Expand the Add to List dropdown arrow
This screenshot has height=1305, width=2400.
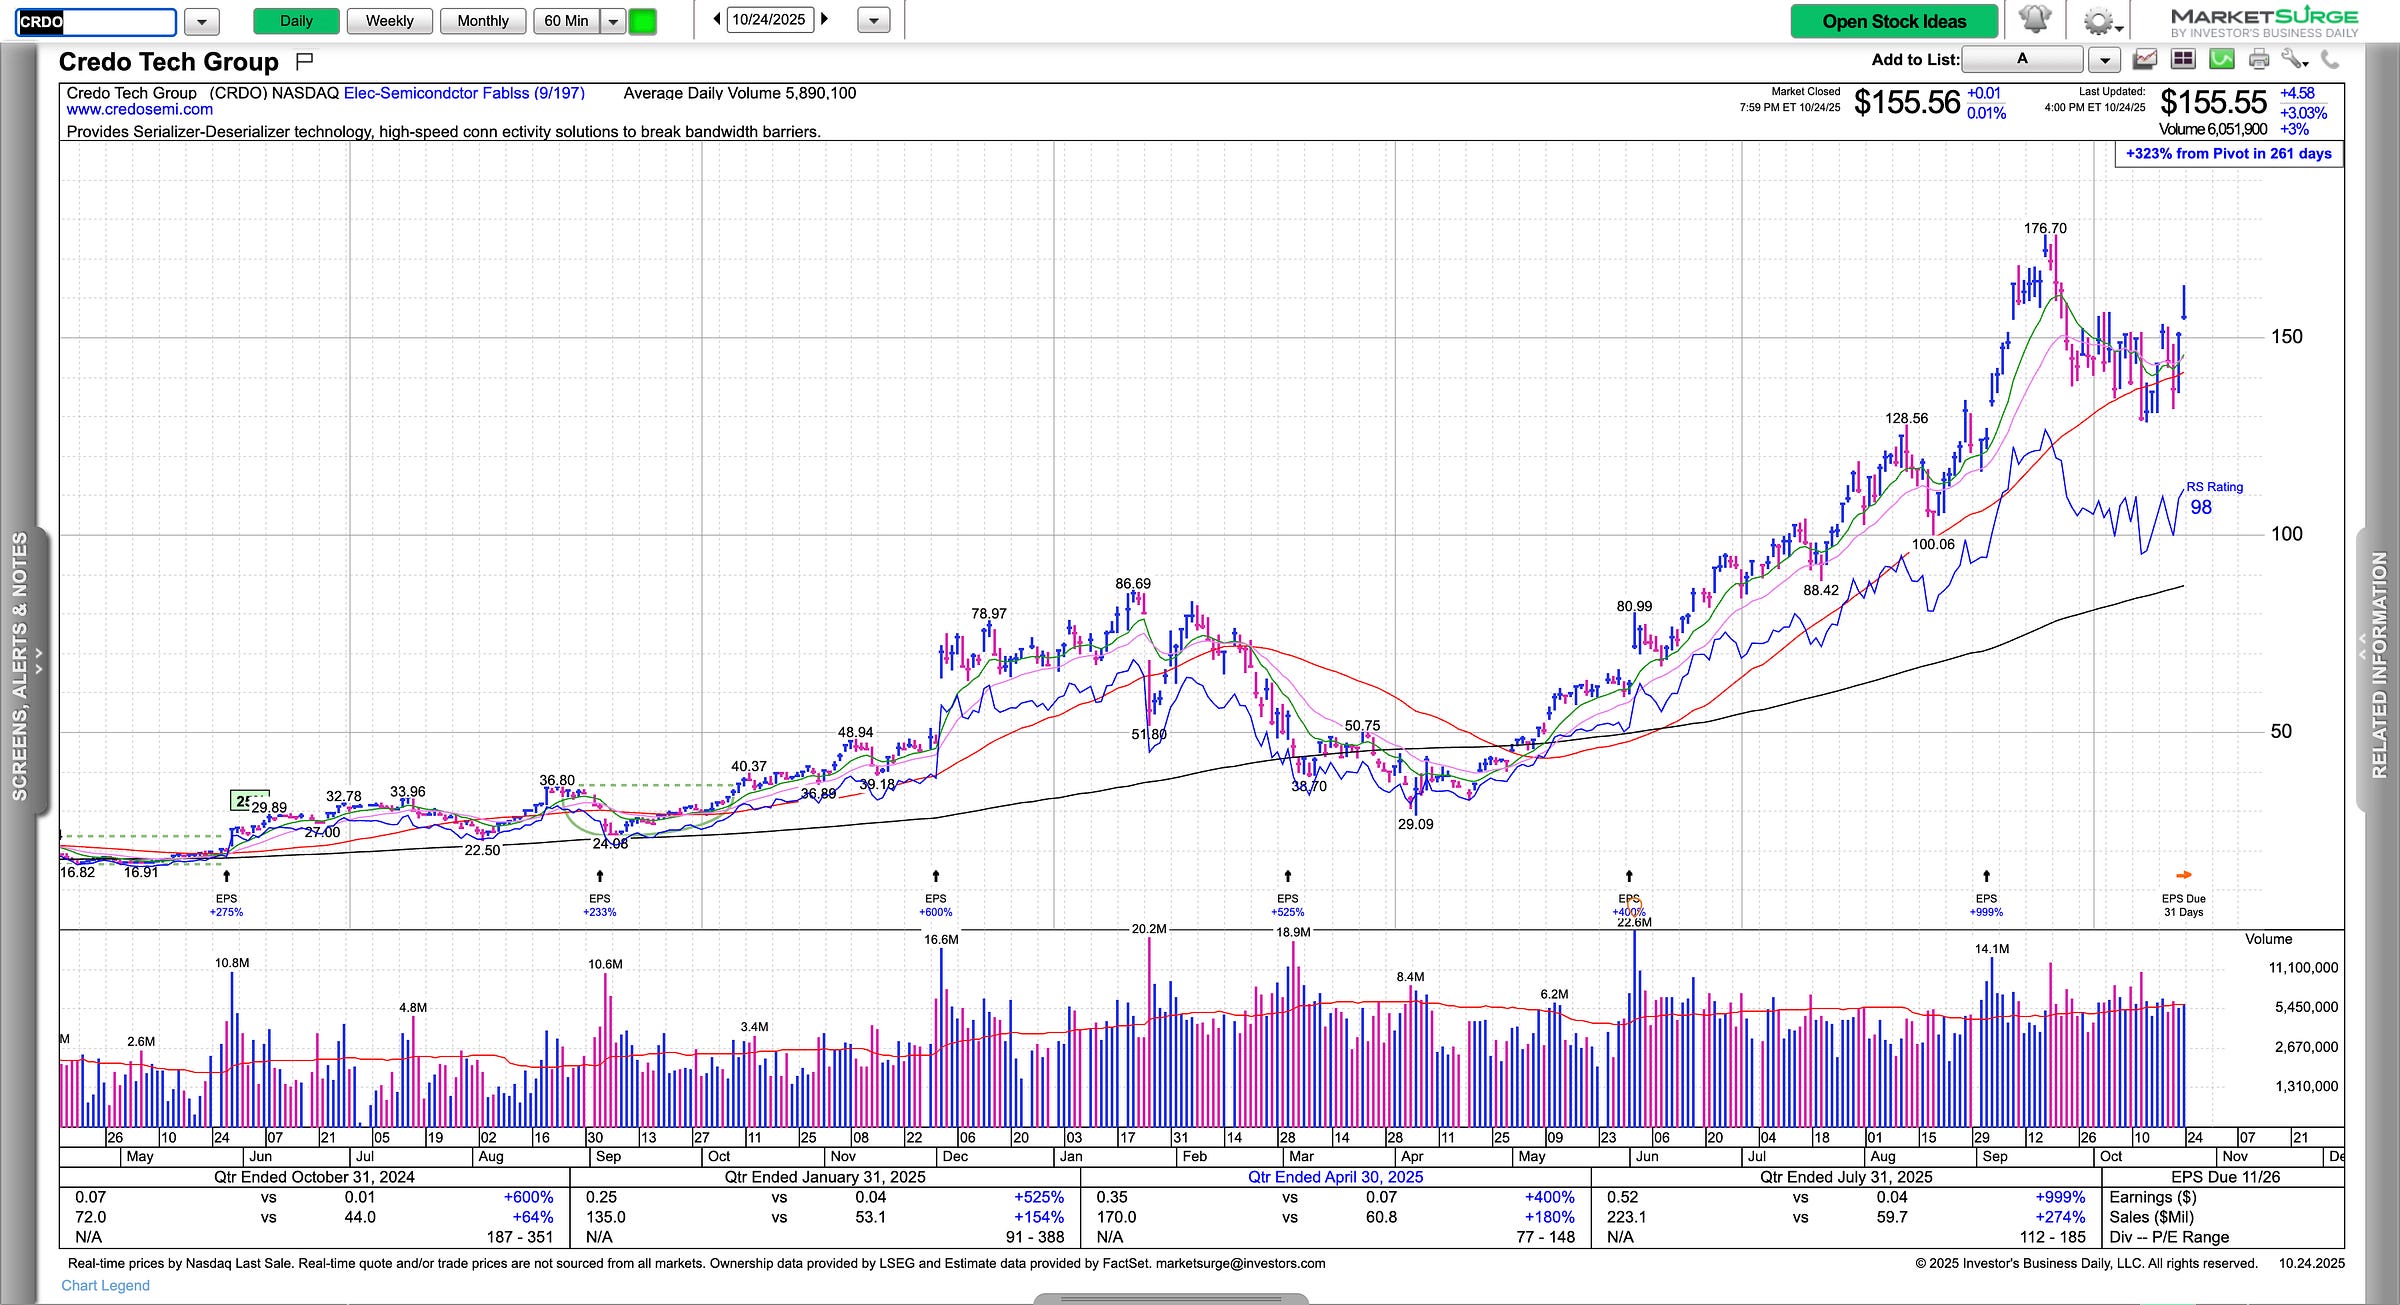2105,60
